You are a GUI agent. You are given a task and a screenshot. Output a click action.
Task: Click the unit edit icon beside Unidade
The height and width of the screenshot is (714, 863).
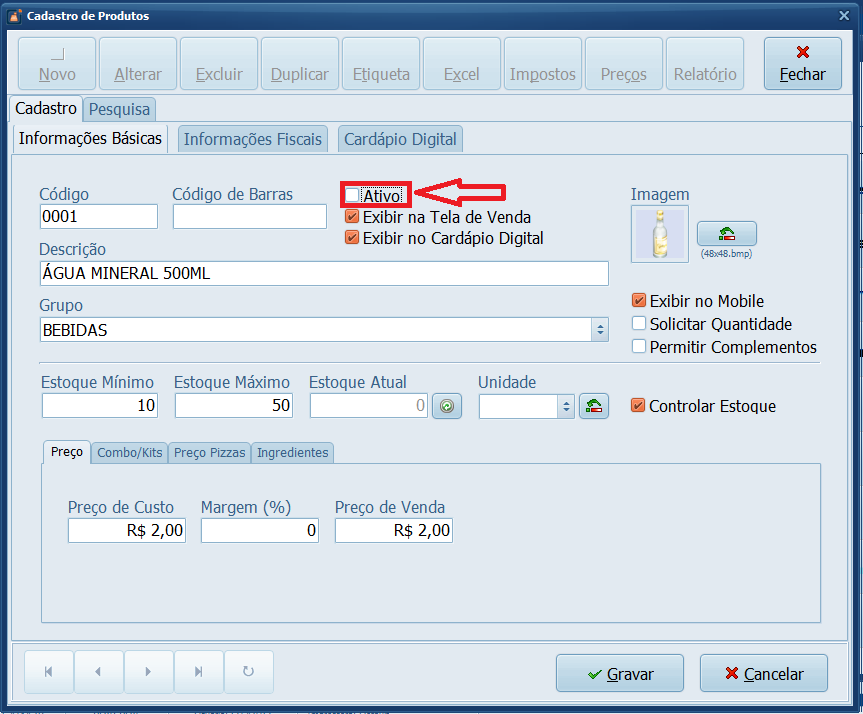click(594, 406)
